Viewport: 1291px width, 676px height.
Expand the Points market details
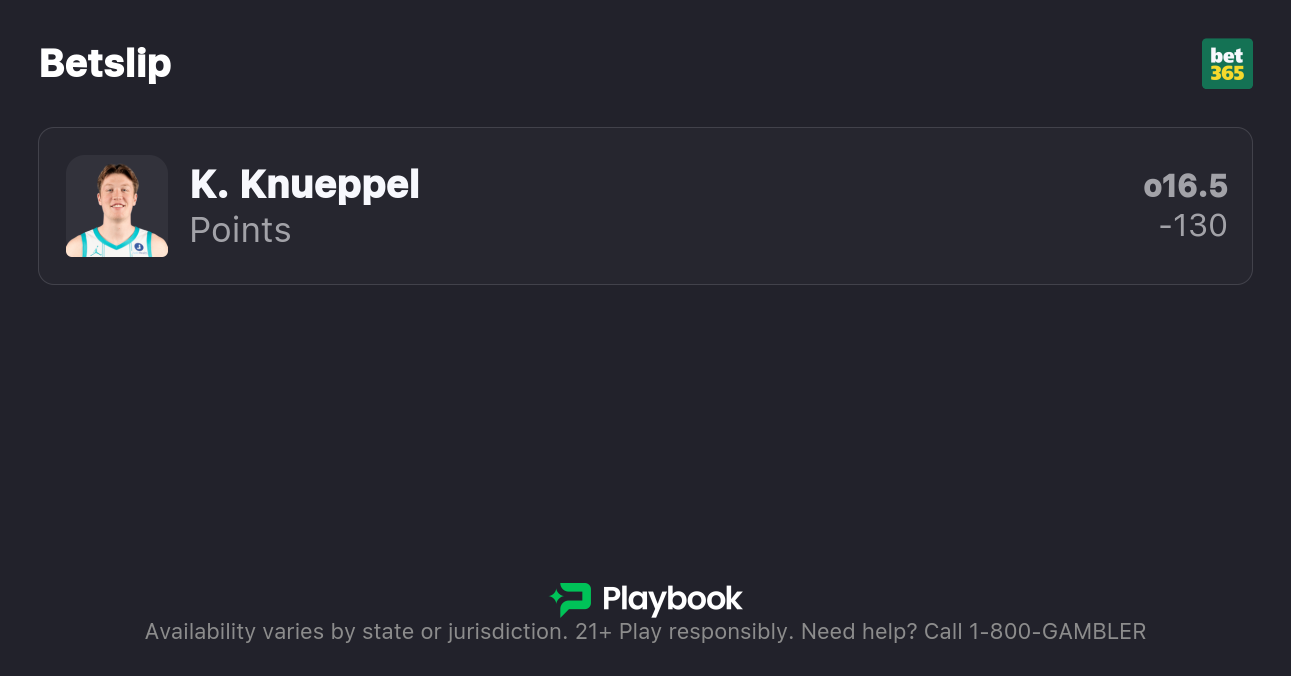(240, 230)
